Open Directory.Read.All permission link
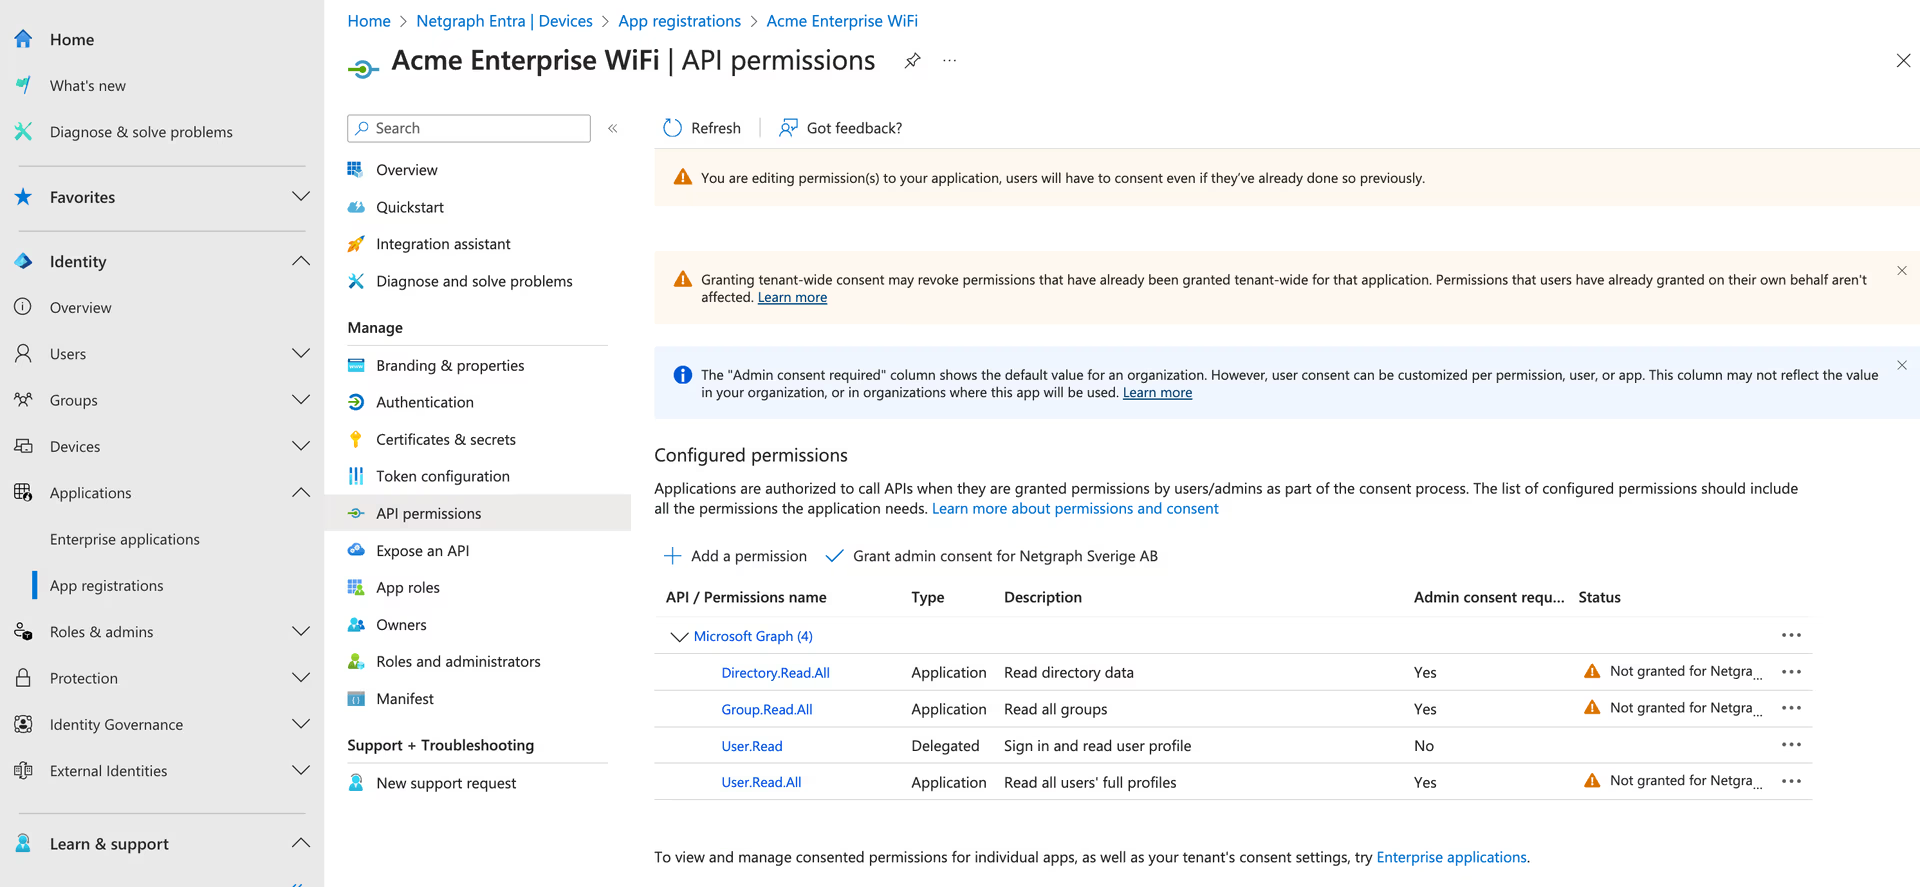 776,673
